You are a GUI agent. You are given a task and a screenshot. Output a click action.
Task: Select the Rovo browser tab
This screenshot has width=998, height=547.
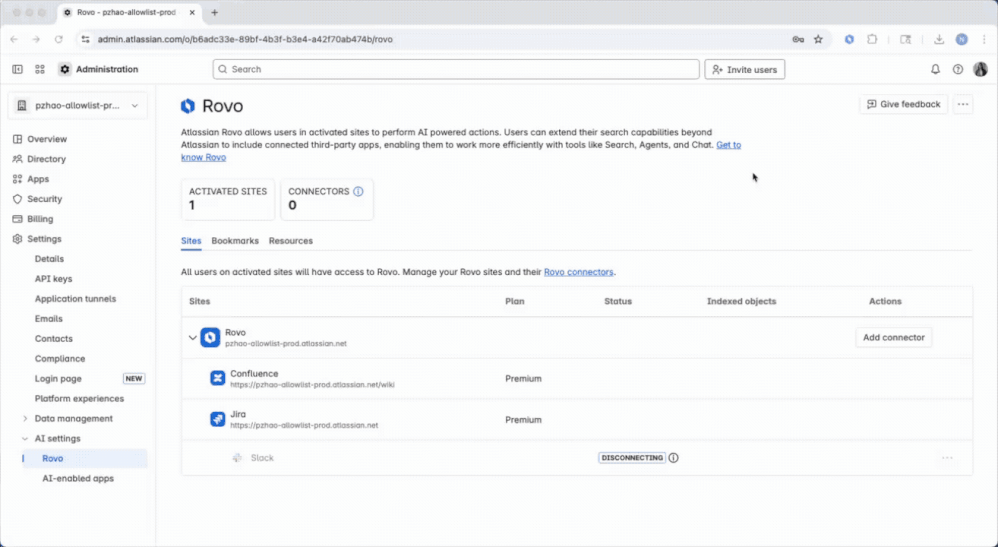pyautogui.click(x=127, y=13)
